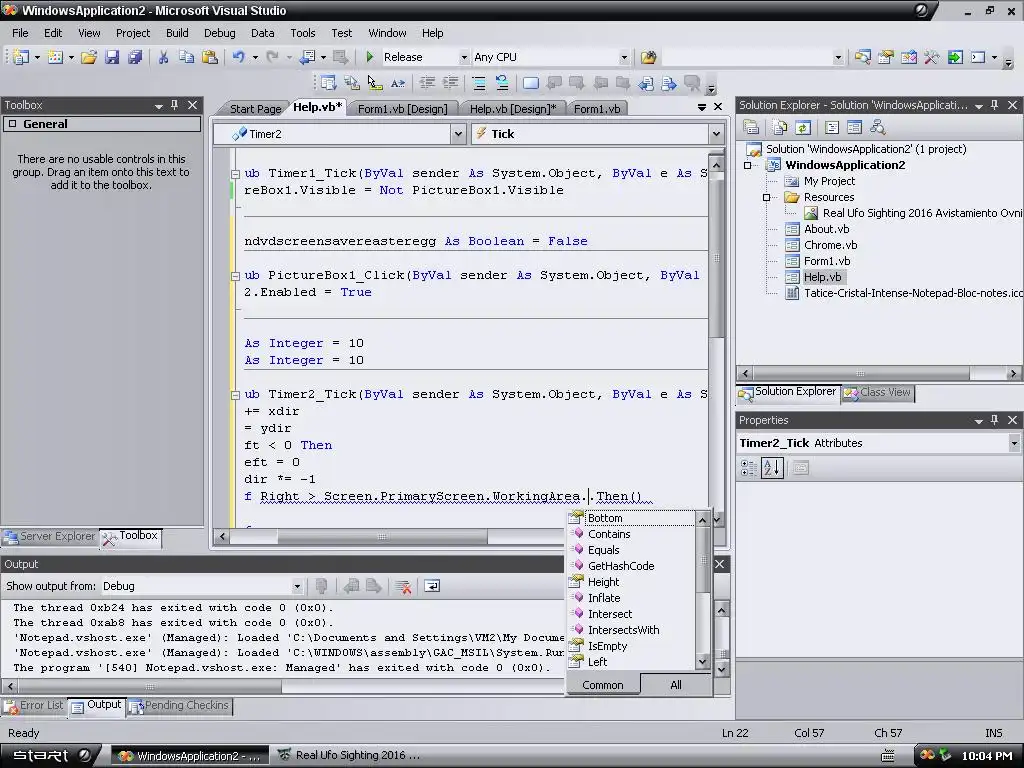Open the Release configuration dropdown
Viewport: 1024px width, 768px height.
point(464,57)
